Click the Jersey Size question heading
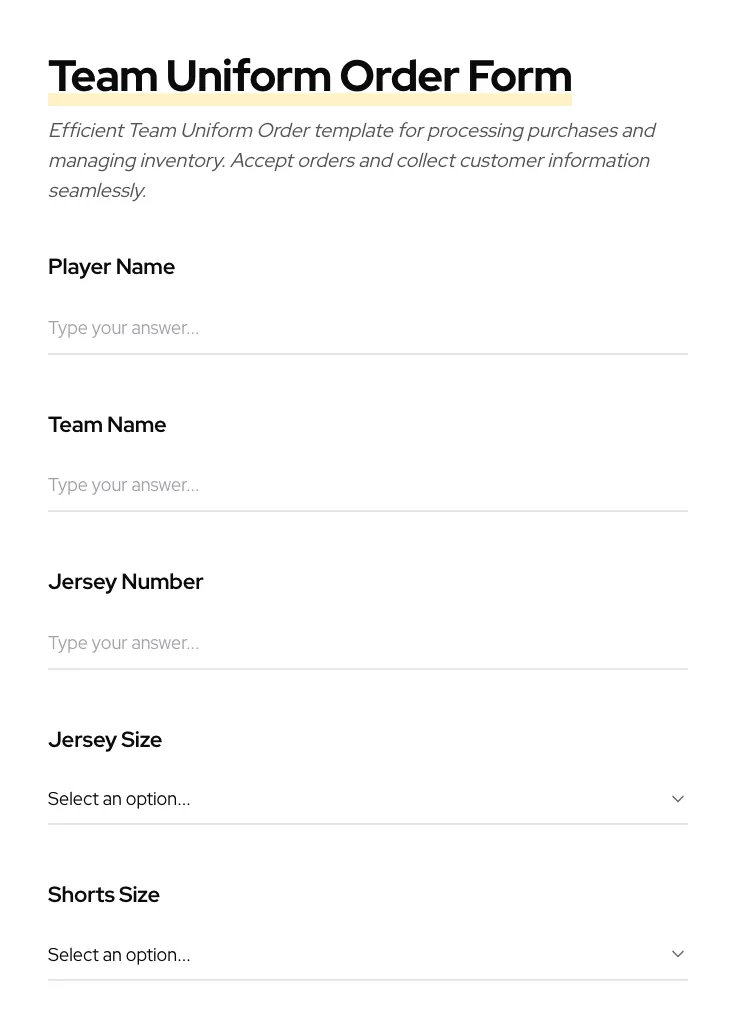This screenshot has height=1024, width=736. click(x=105, y=740)
